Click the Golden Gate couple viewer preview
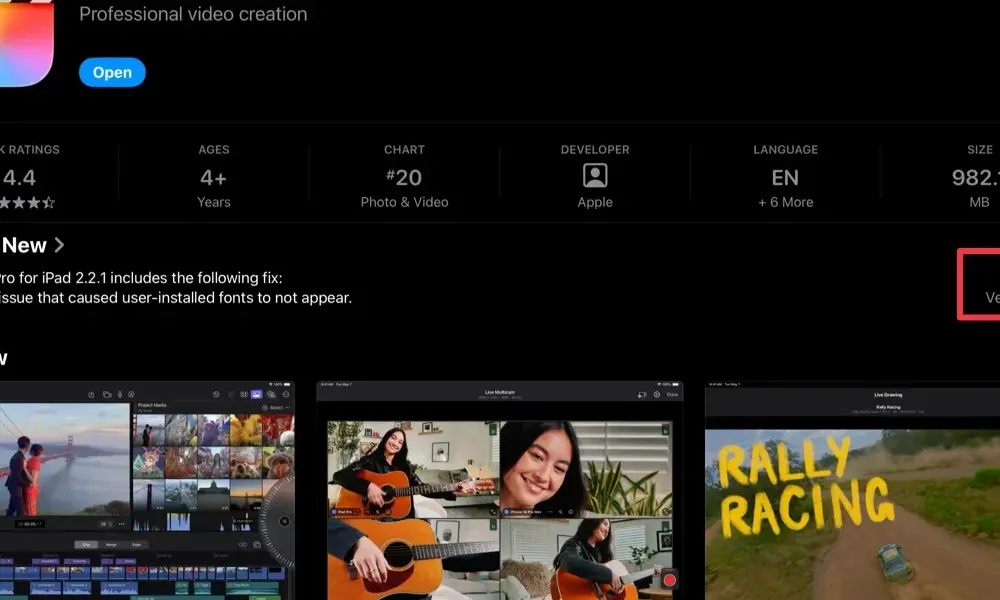 (62, 460)
